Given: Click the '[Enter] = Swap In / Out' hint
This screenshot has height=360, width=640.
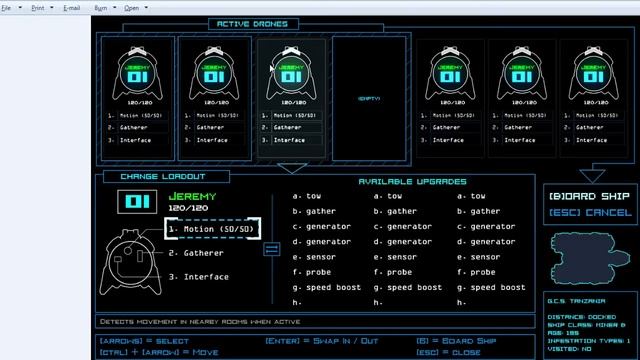Looking at the screenshot, I should pyautogui.click(x=322, y=341).
